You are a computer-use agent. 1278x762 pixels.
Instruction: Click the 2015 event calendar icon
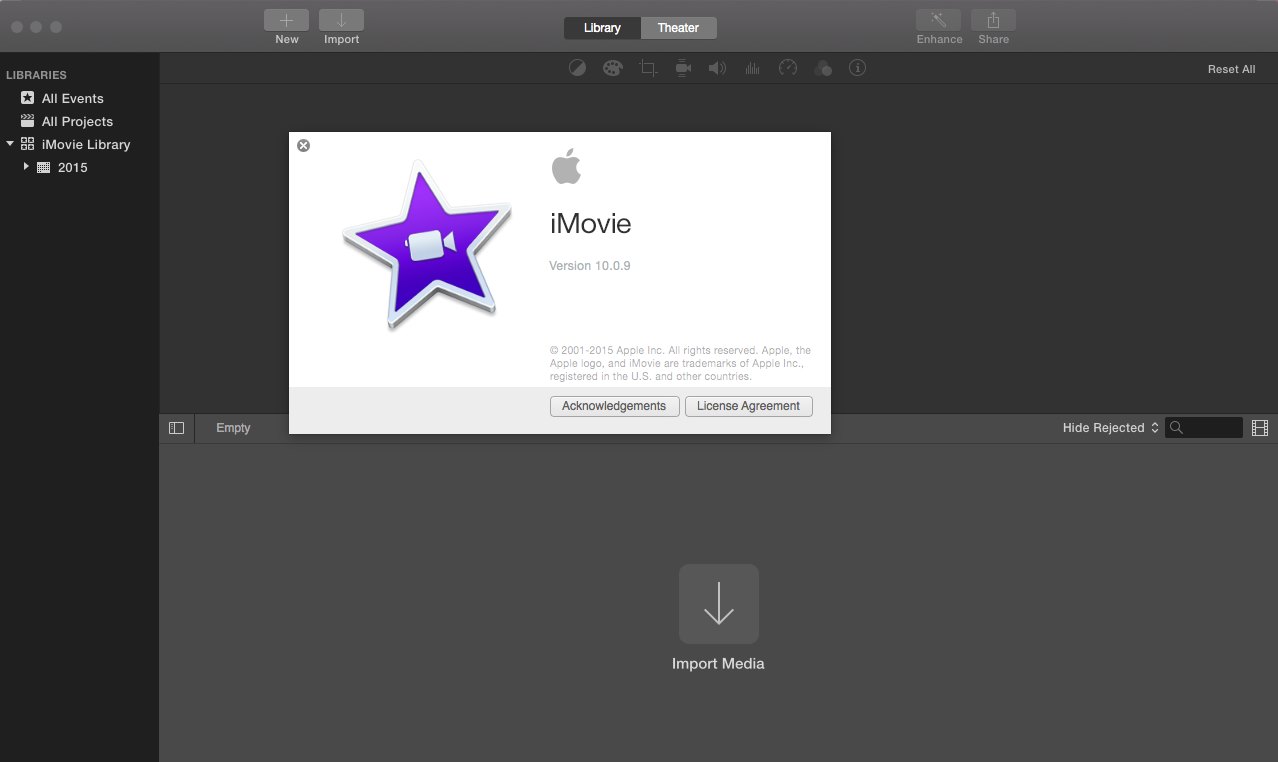click(43, 167)
